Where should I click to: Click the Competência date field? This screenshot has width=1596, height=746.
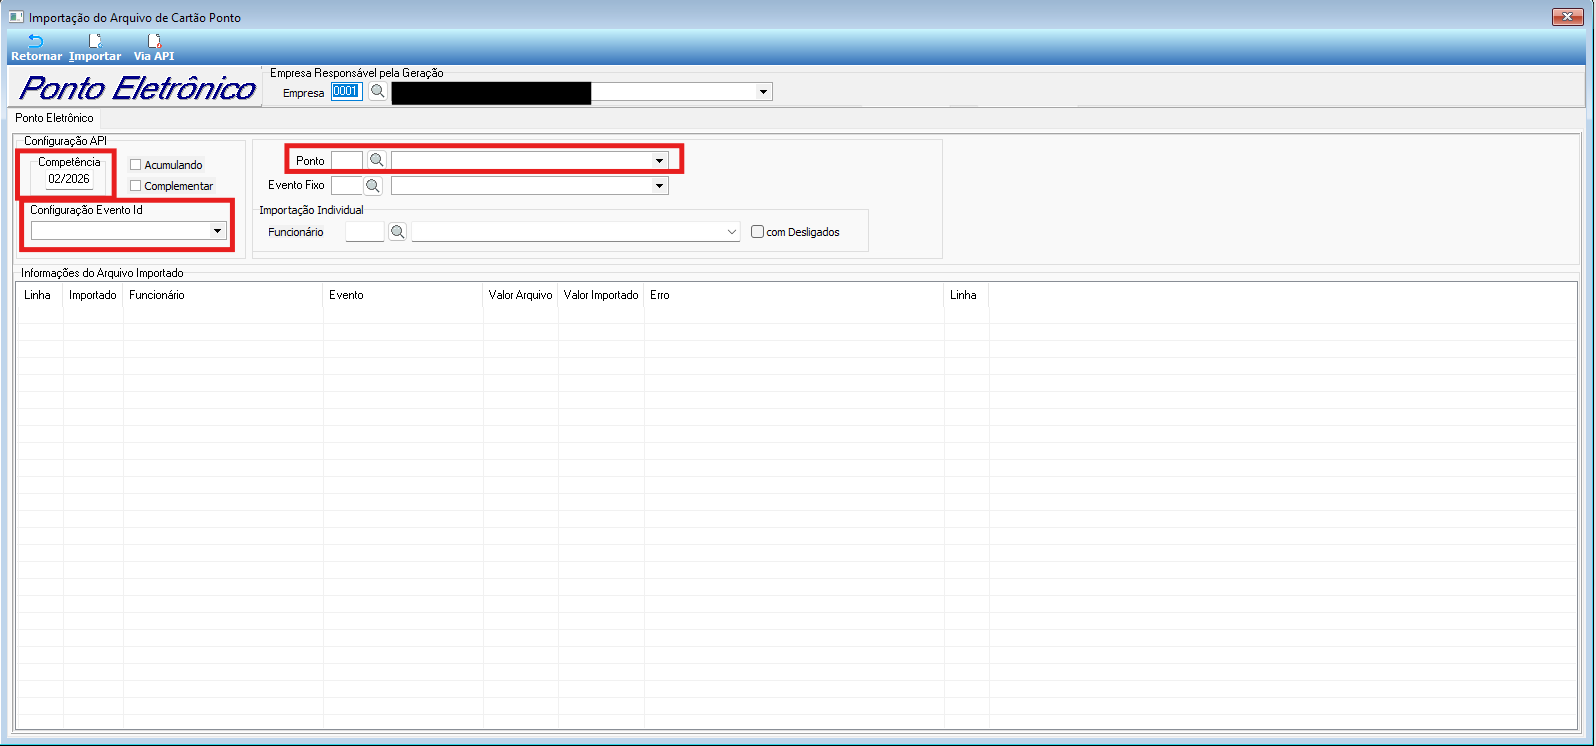coord(69,179)
